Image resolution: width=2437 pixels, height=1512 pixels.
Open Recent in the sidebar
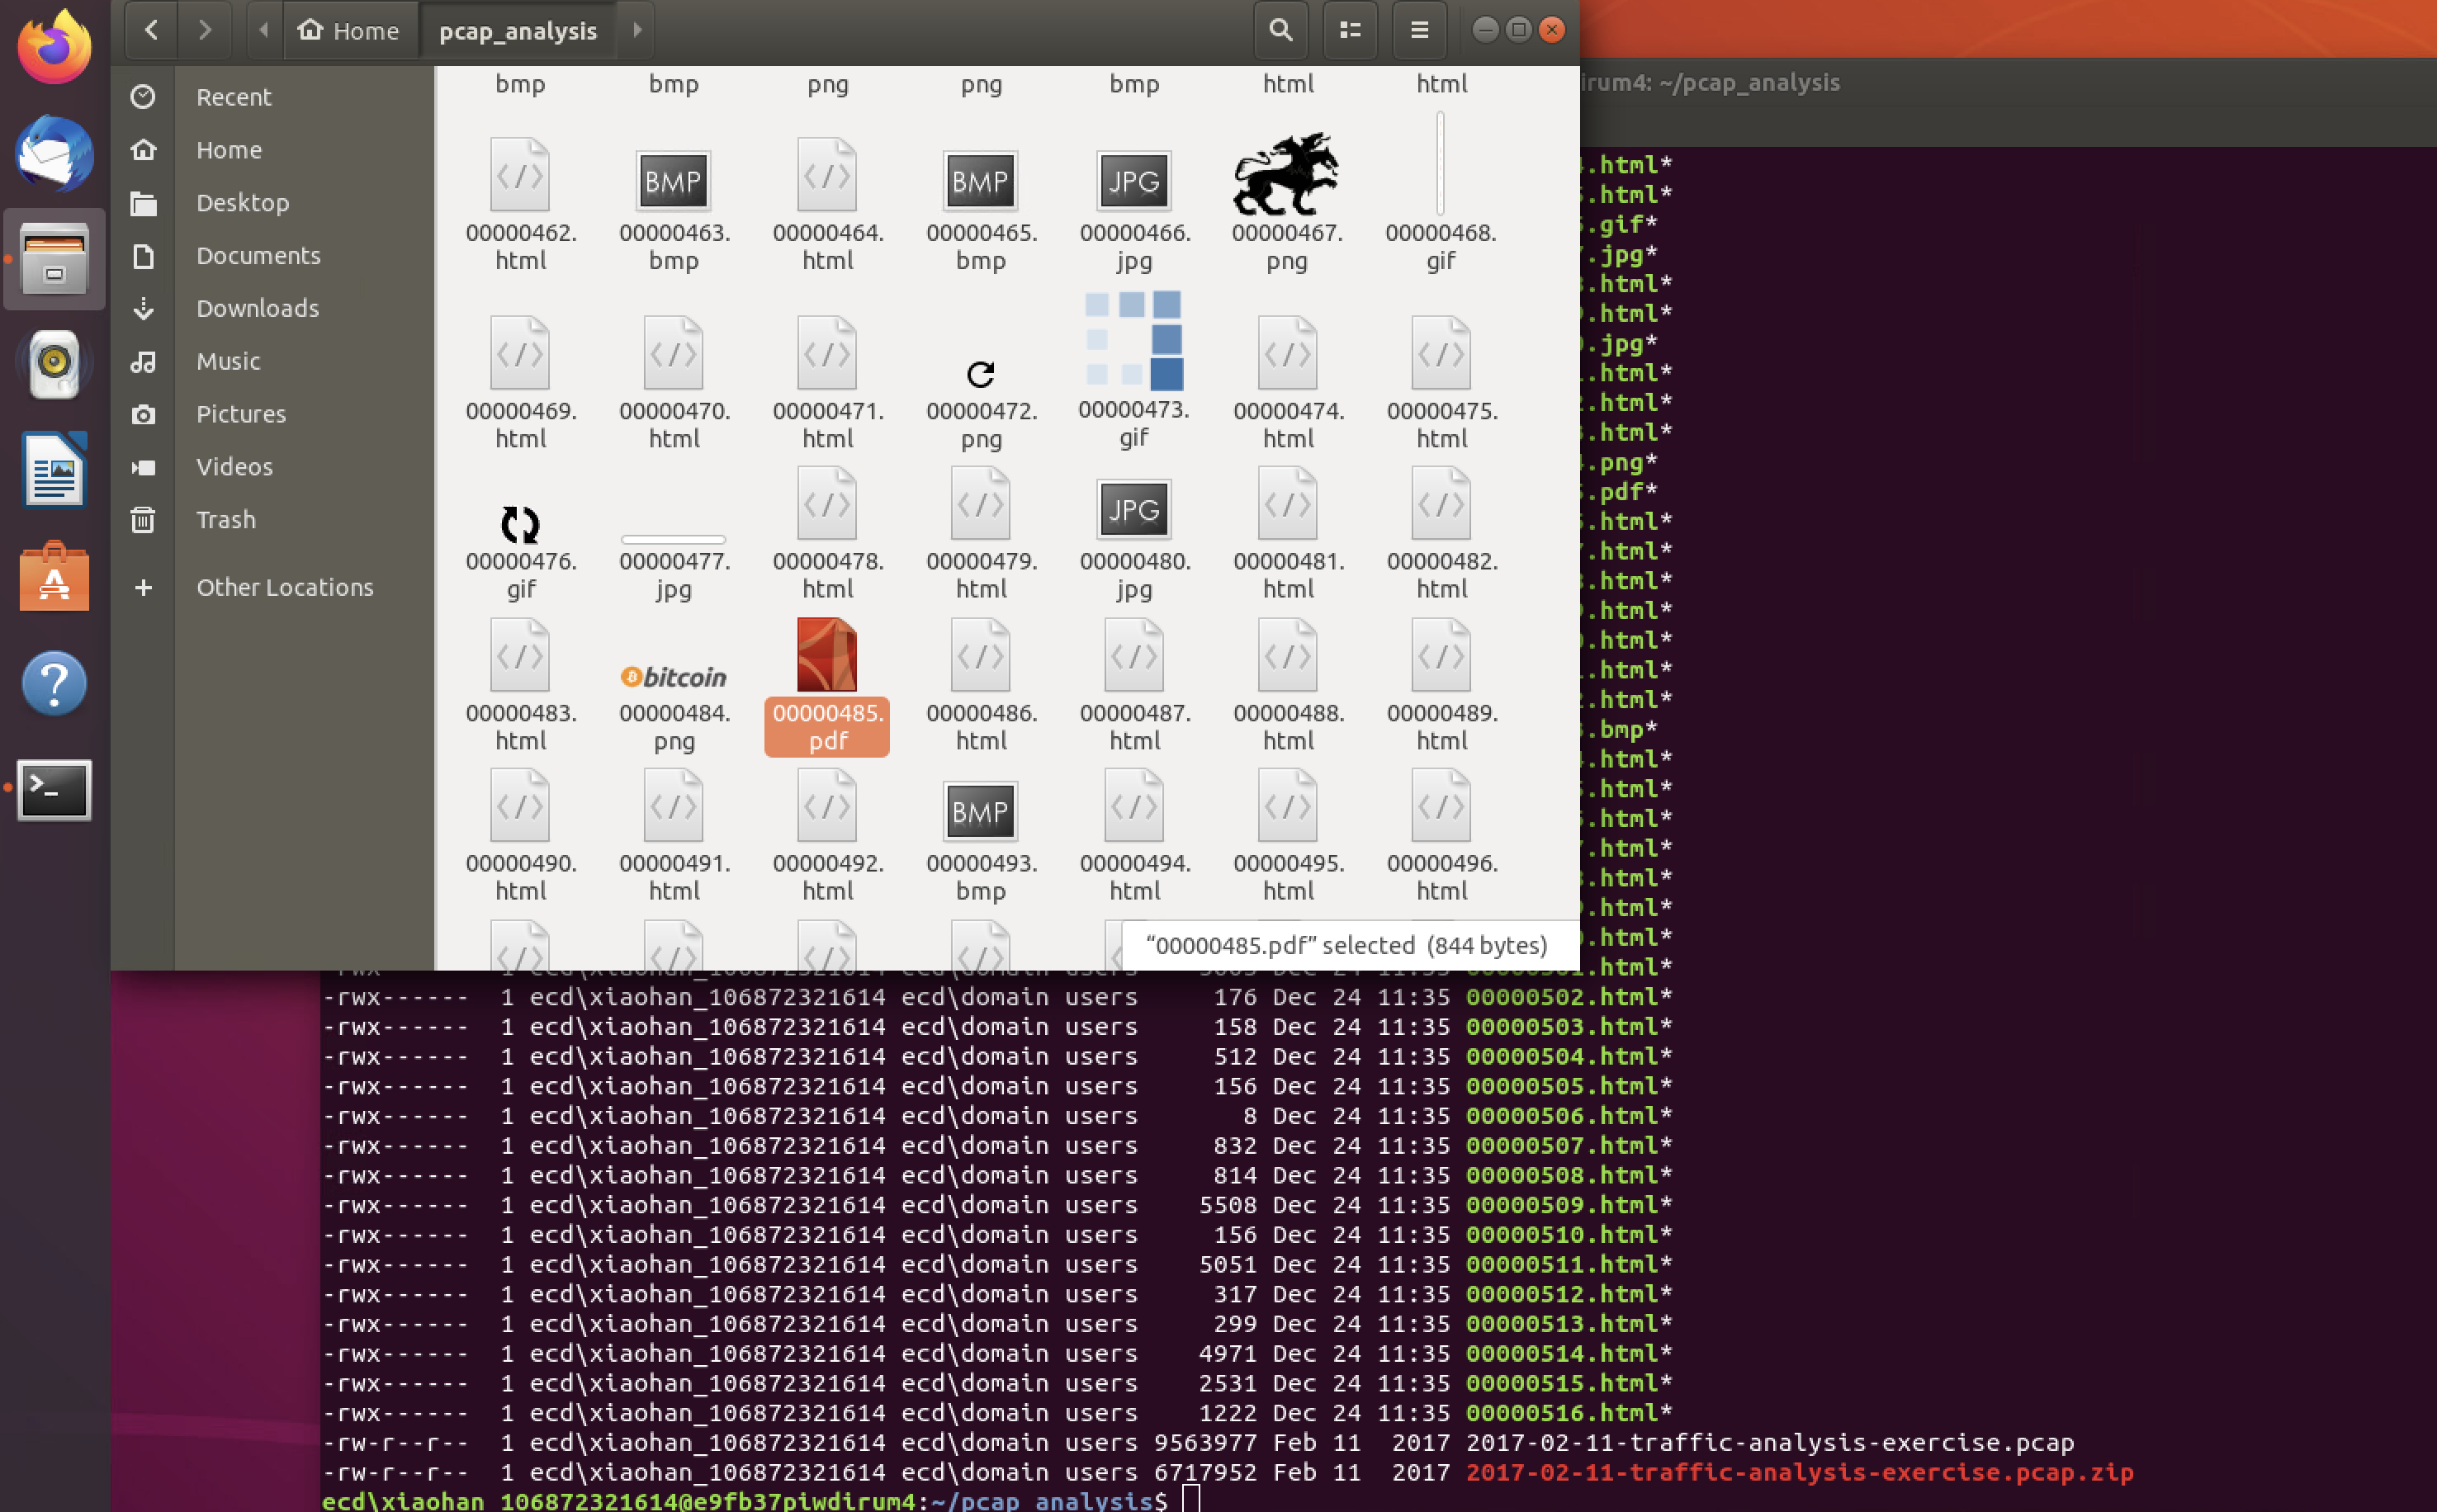coord(272,97)
